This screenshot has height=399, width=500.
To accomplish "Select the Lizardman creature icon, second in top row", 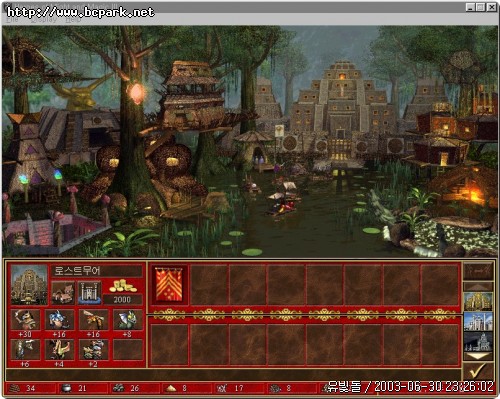I will 59,320.
